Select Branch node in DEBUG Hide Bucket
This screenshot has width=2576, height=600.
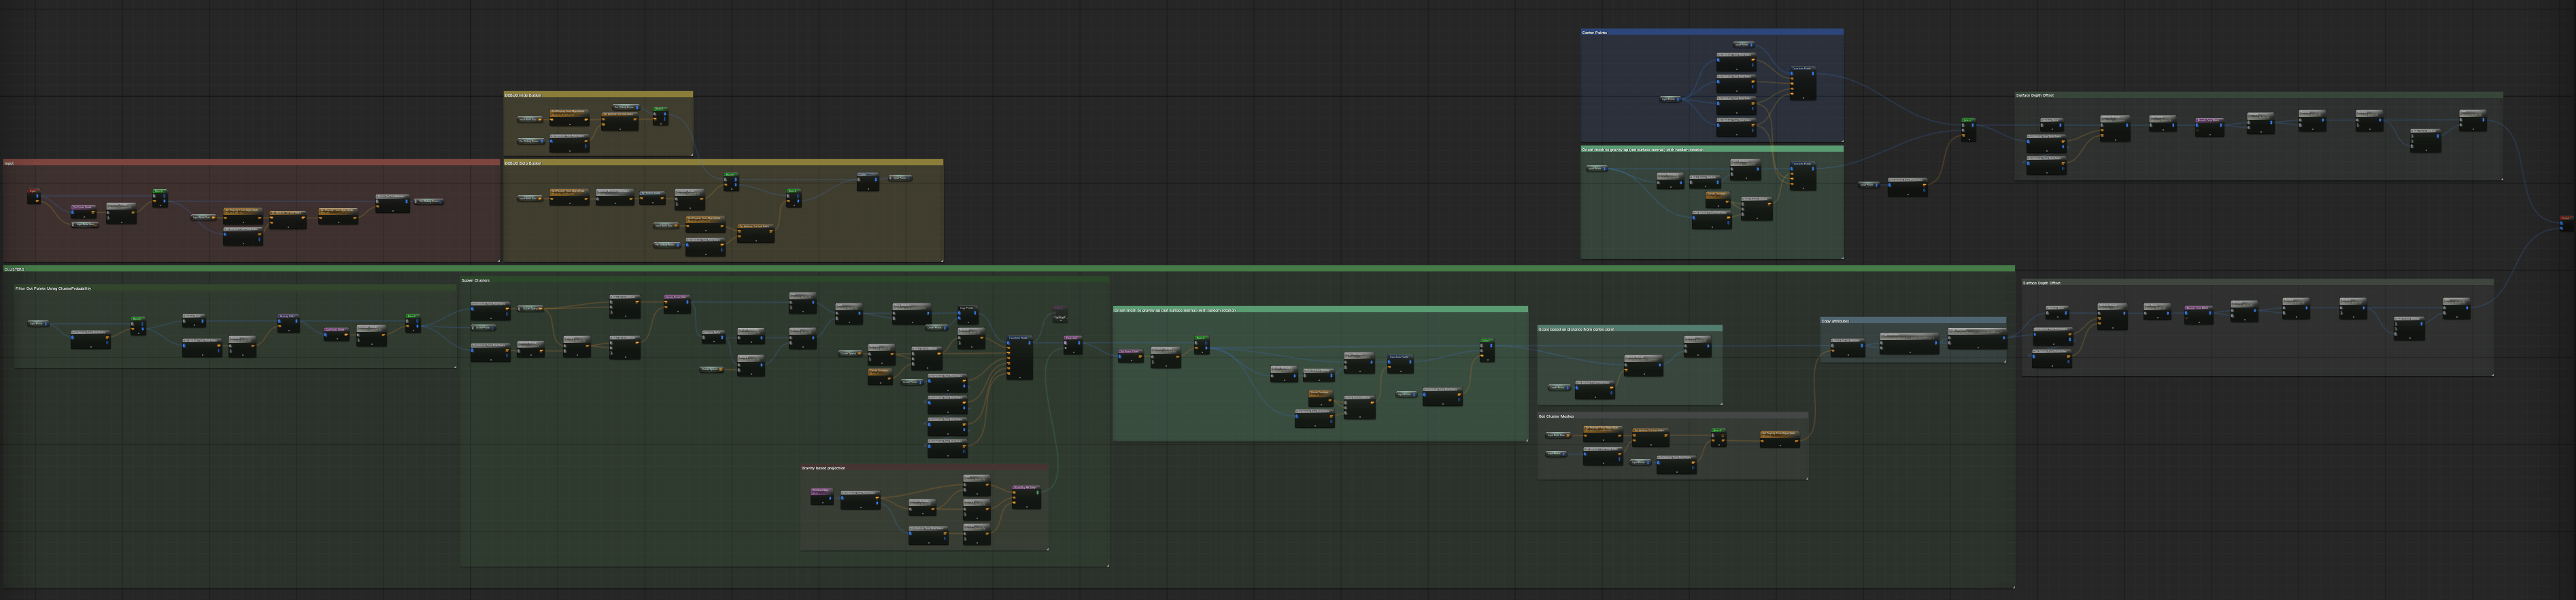point(660,115)
